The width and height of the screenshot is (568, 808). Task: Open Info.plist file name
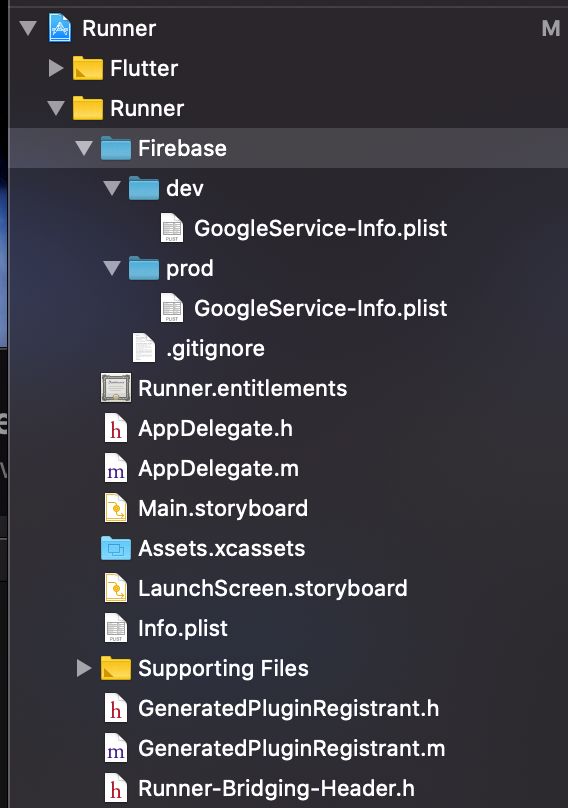pos(183,629)
